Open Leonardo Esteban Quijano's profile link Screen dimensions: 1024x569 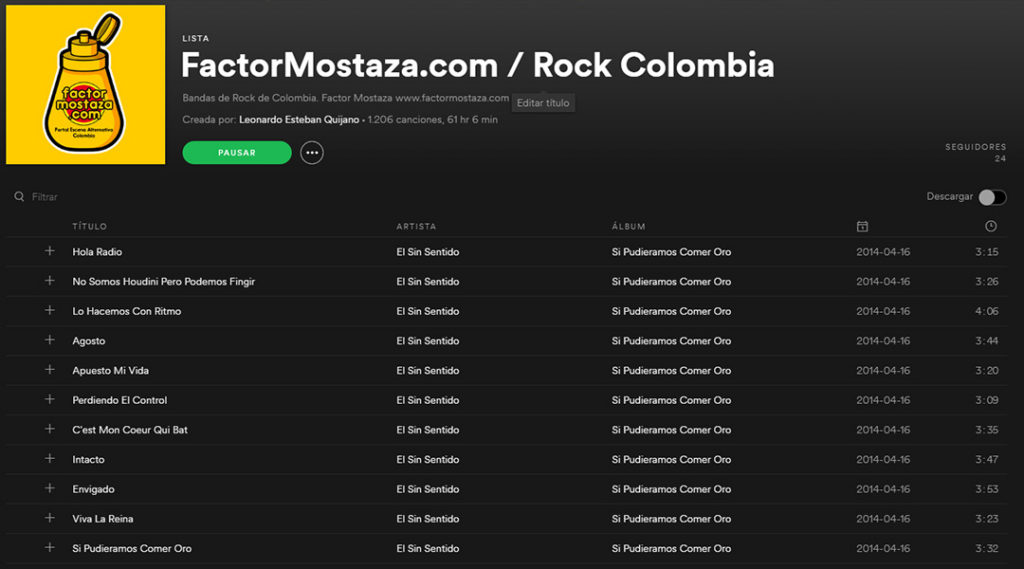(x=299, y=120)
